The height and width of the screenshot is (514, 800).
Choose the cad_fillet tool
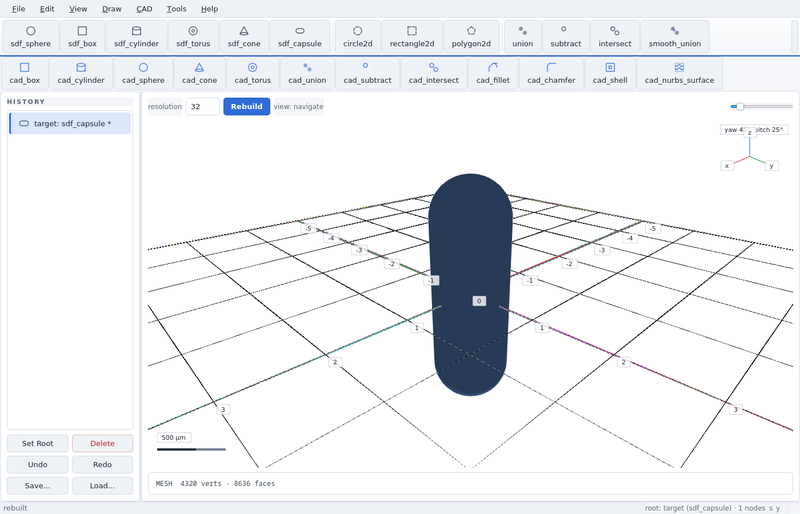tap(492, 74)
